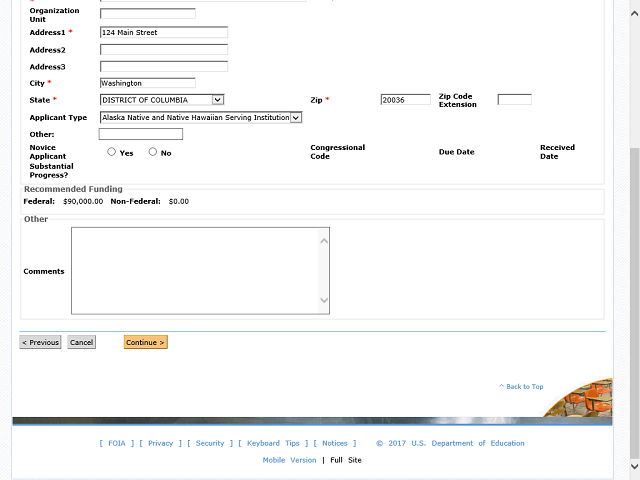Viewport: 640px width, 480px height.
Task: Click the Full Site text
Action: (346, 460)
